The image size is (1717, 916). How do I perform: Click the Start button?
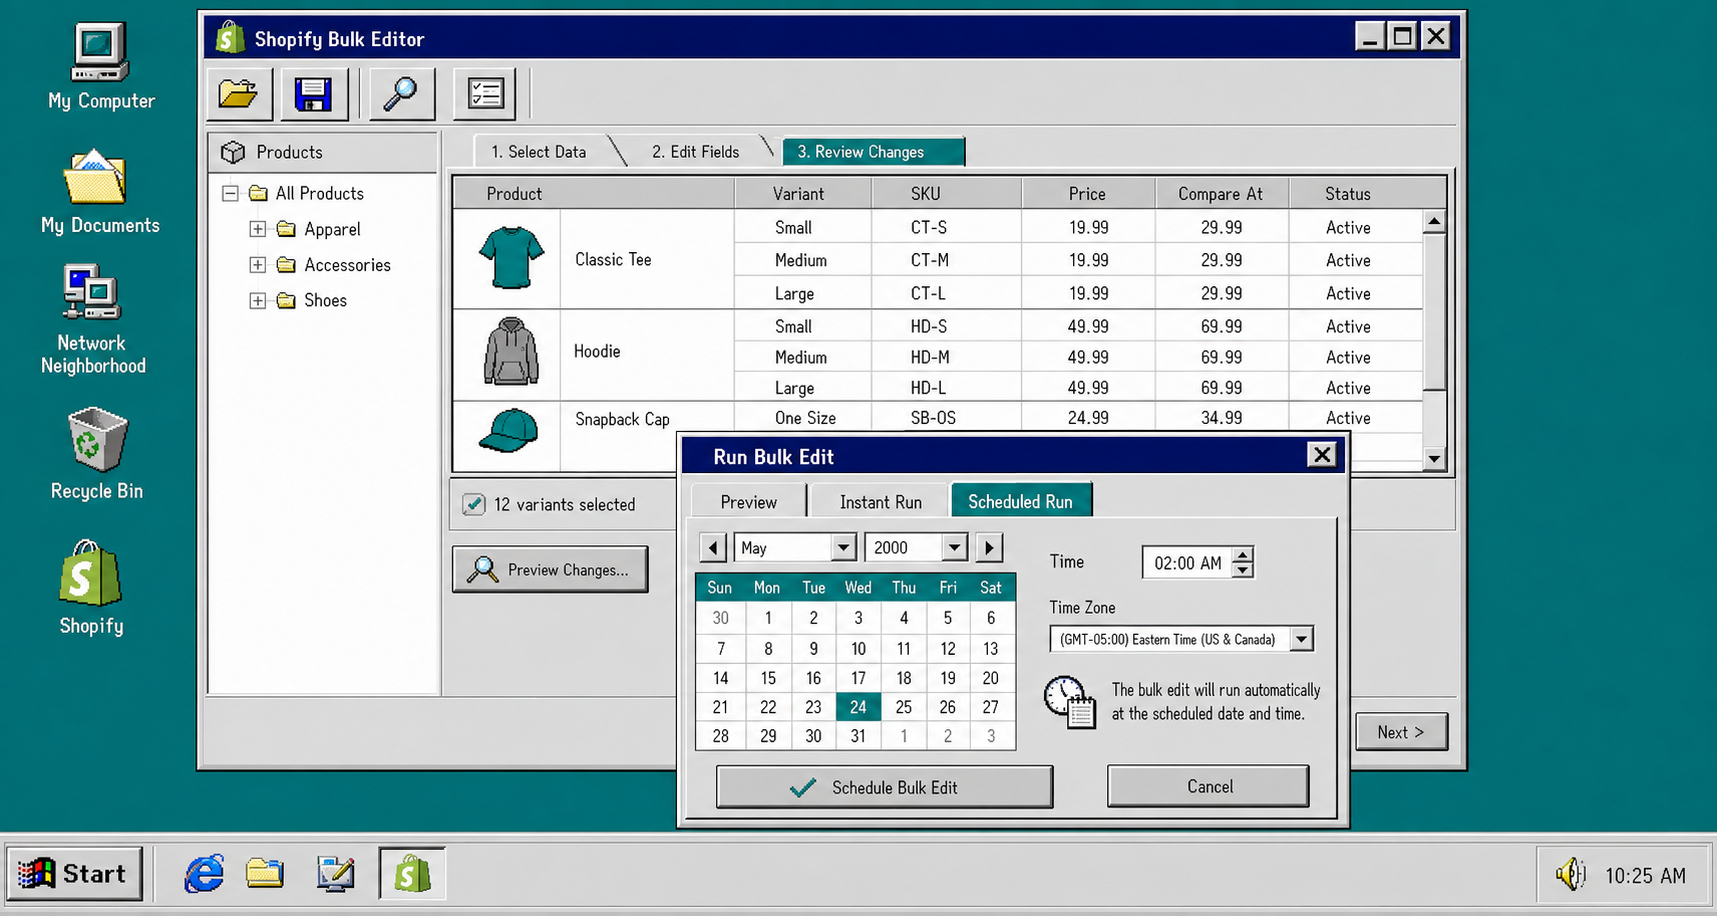[75, 873]
